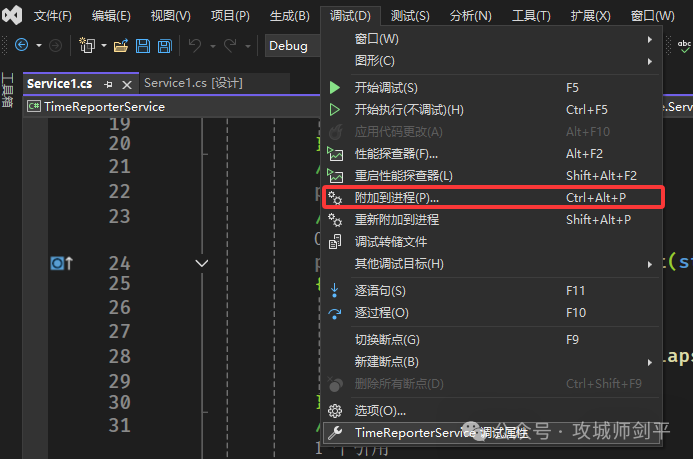Image resolution: width=693 pixels, height=459 pixels.
Task: Expand the 其他调试目标(H) submenu
Action: coord(649,264)
